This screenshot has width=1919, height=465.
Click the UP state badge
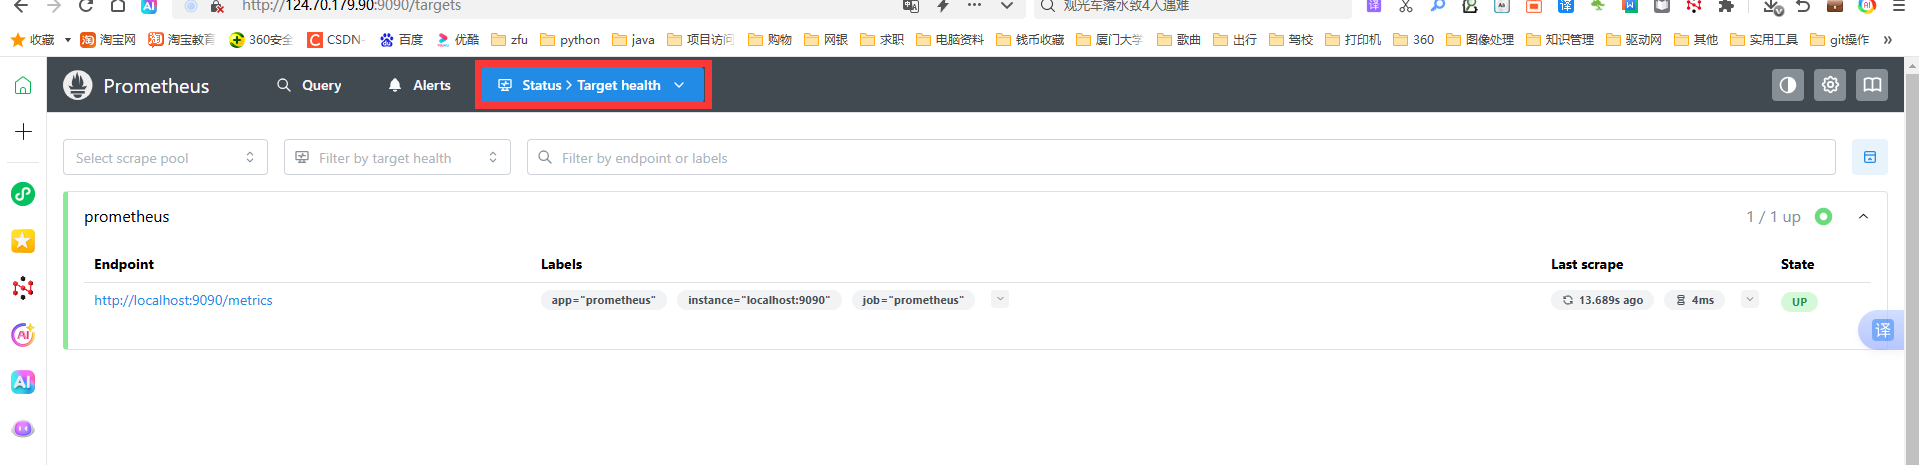(x=1799, y=302)
